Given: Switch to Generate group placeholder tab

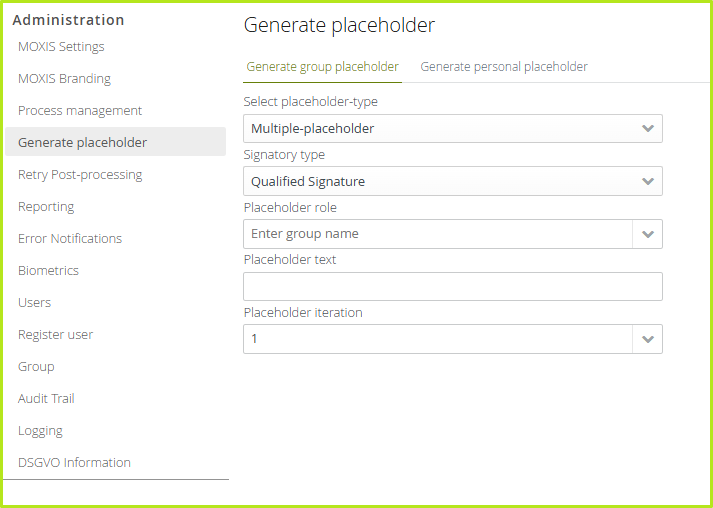Looking at the screenshot, I should point(322,67).
